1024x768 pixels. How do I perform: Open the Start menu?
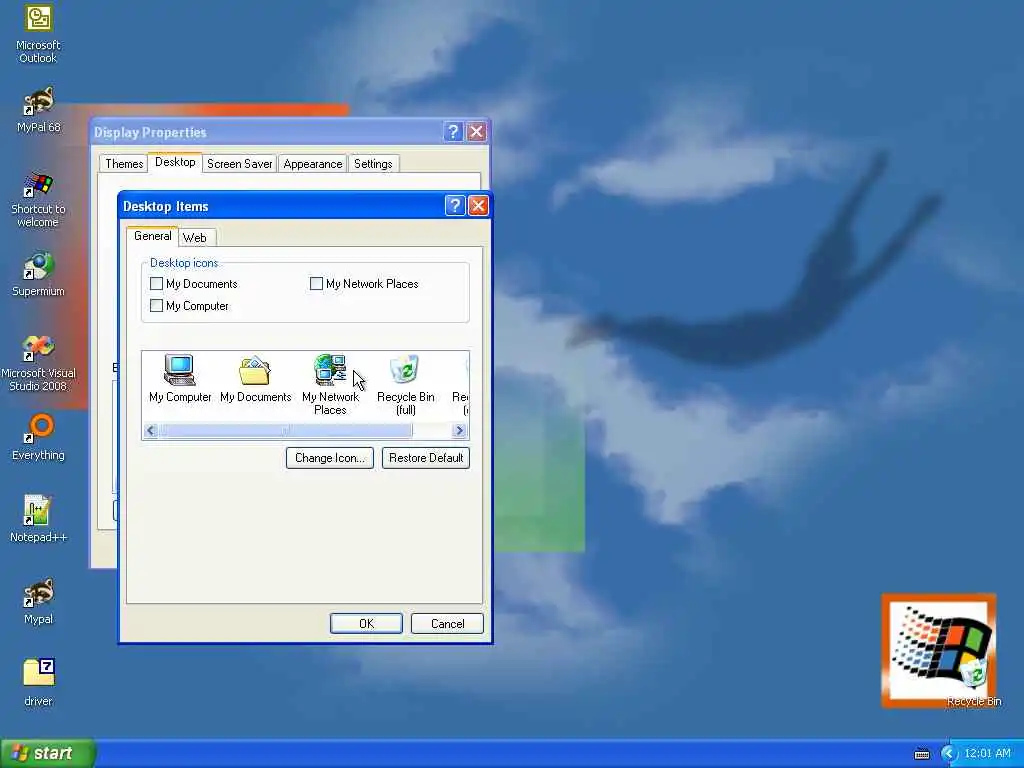pyautogui.click(x=47, y=754)
